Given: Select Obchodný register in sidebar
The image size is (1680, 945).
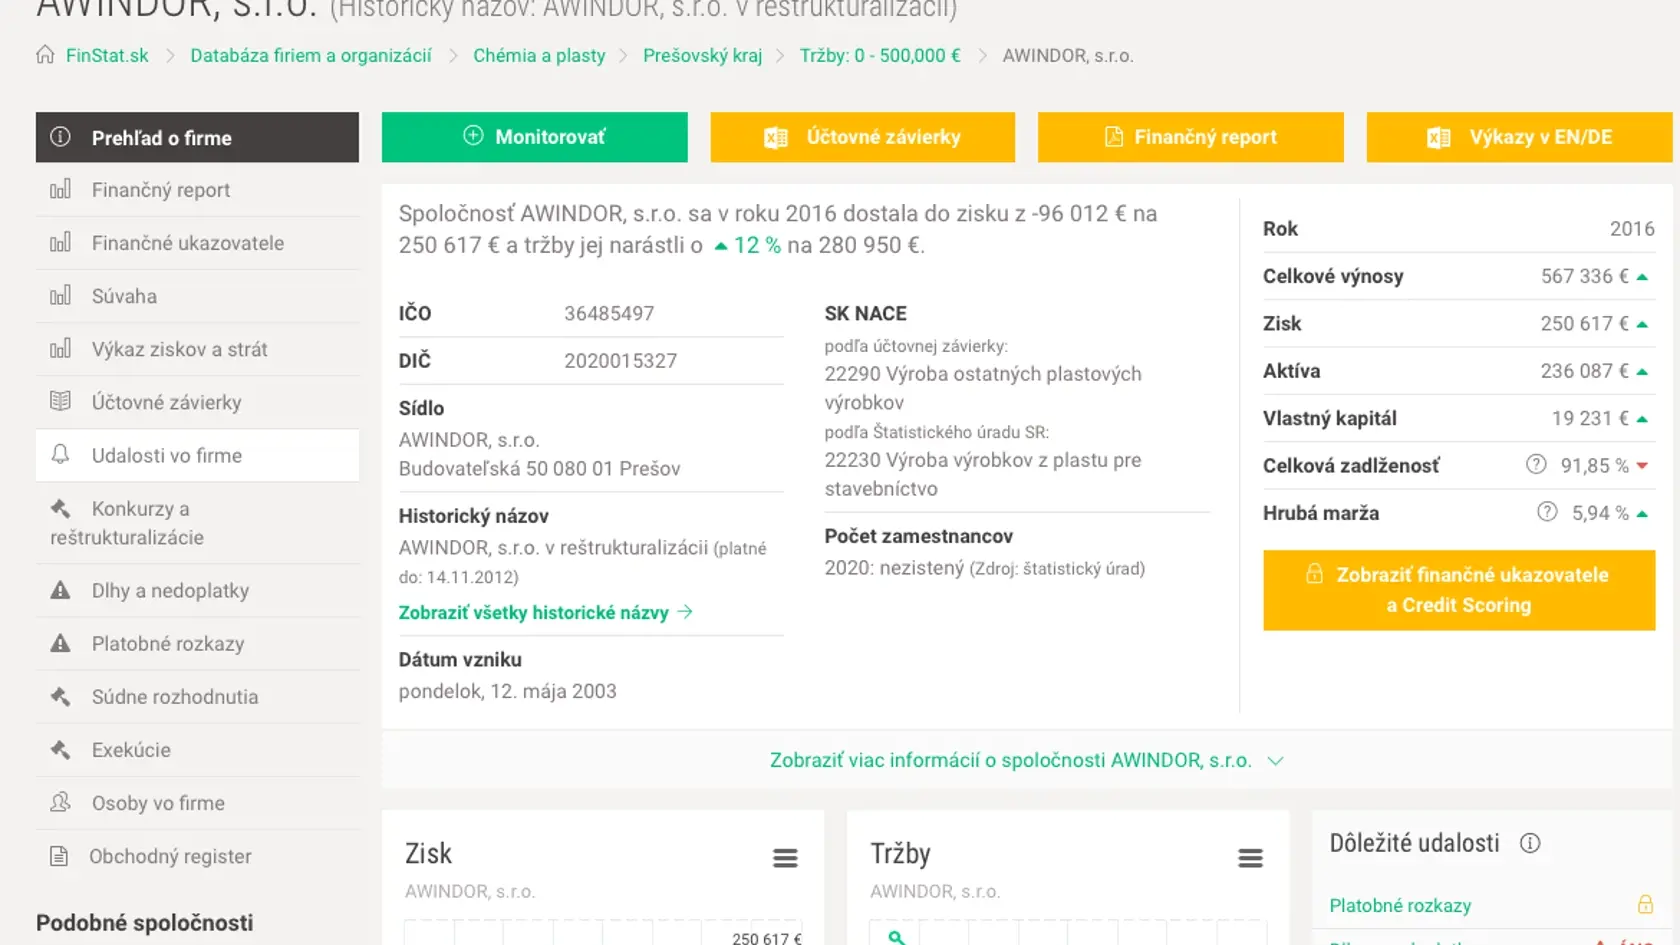Looking at the screenshot, I should (x=197, y=855).
